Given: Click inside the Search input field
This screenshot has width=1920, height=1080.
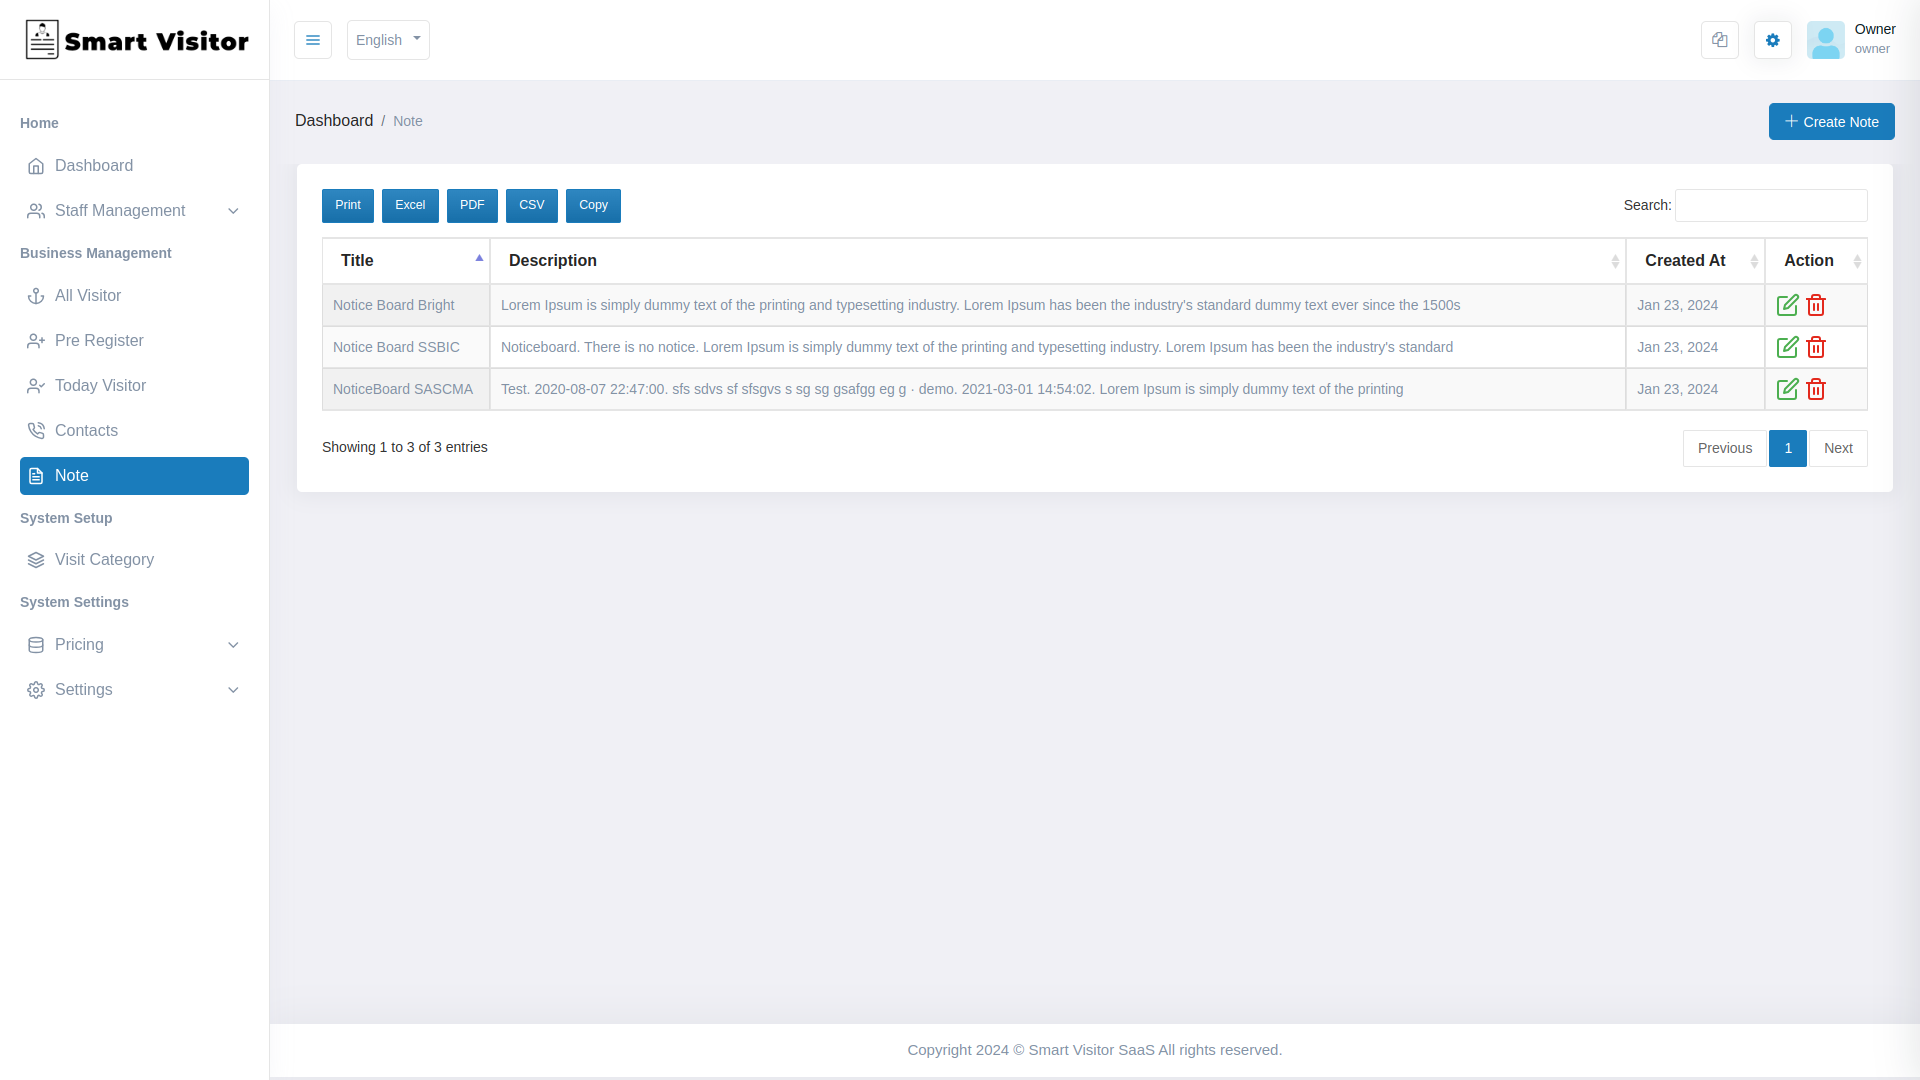Looking at the screenshot, I should tap(1770, 205).
